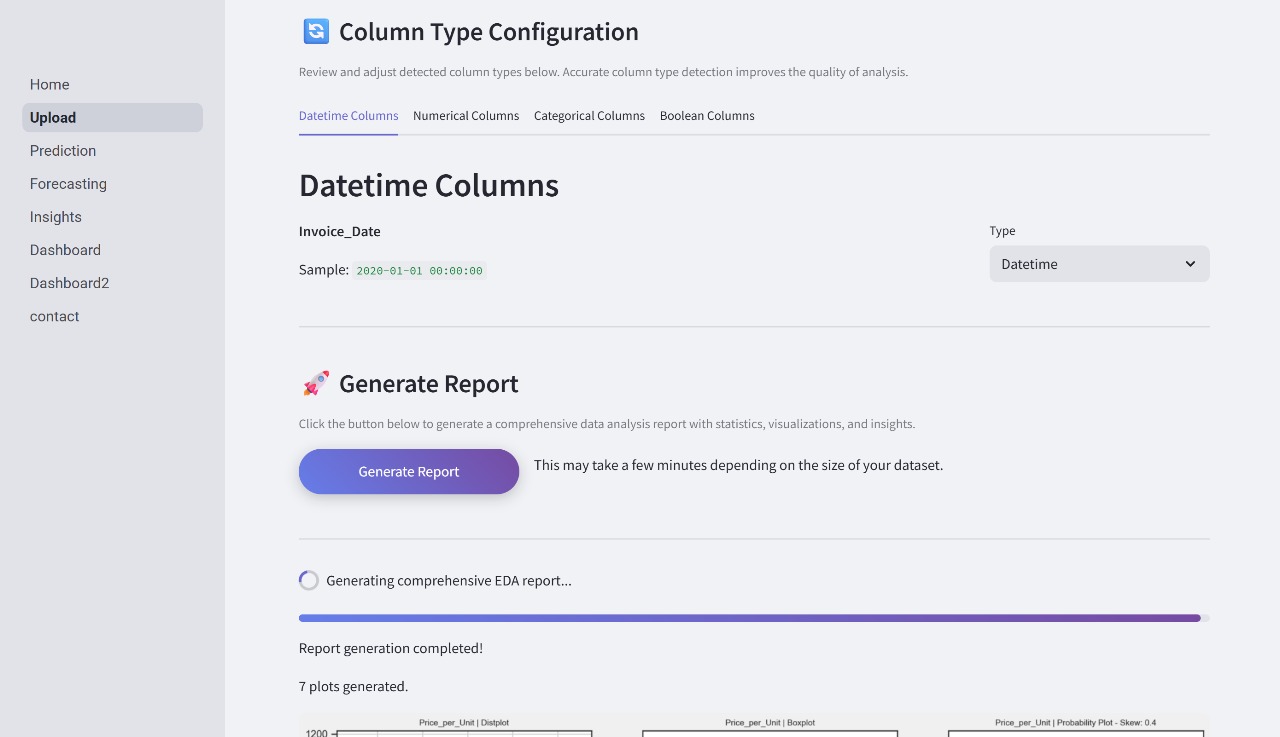Image resolution: width=1280 pixels, height=737 pixels.
Task: Select the Datetime Columns tab
Action: click(x=348, y=116)
